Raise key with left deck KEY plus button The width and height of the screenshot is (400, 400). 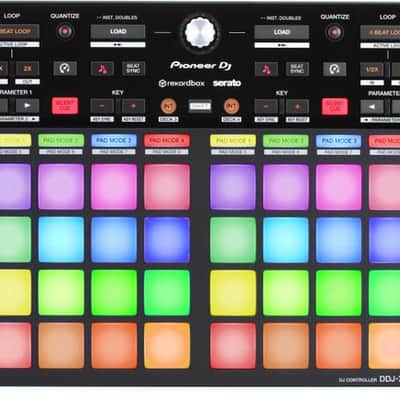[x=133, y=106]
